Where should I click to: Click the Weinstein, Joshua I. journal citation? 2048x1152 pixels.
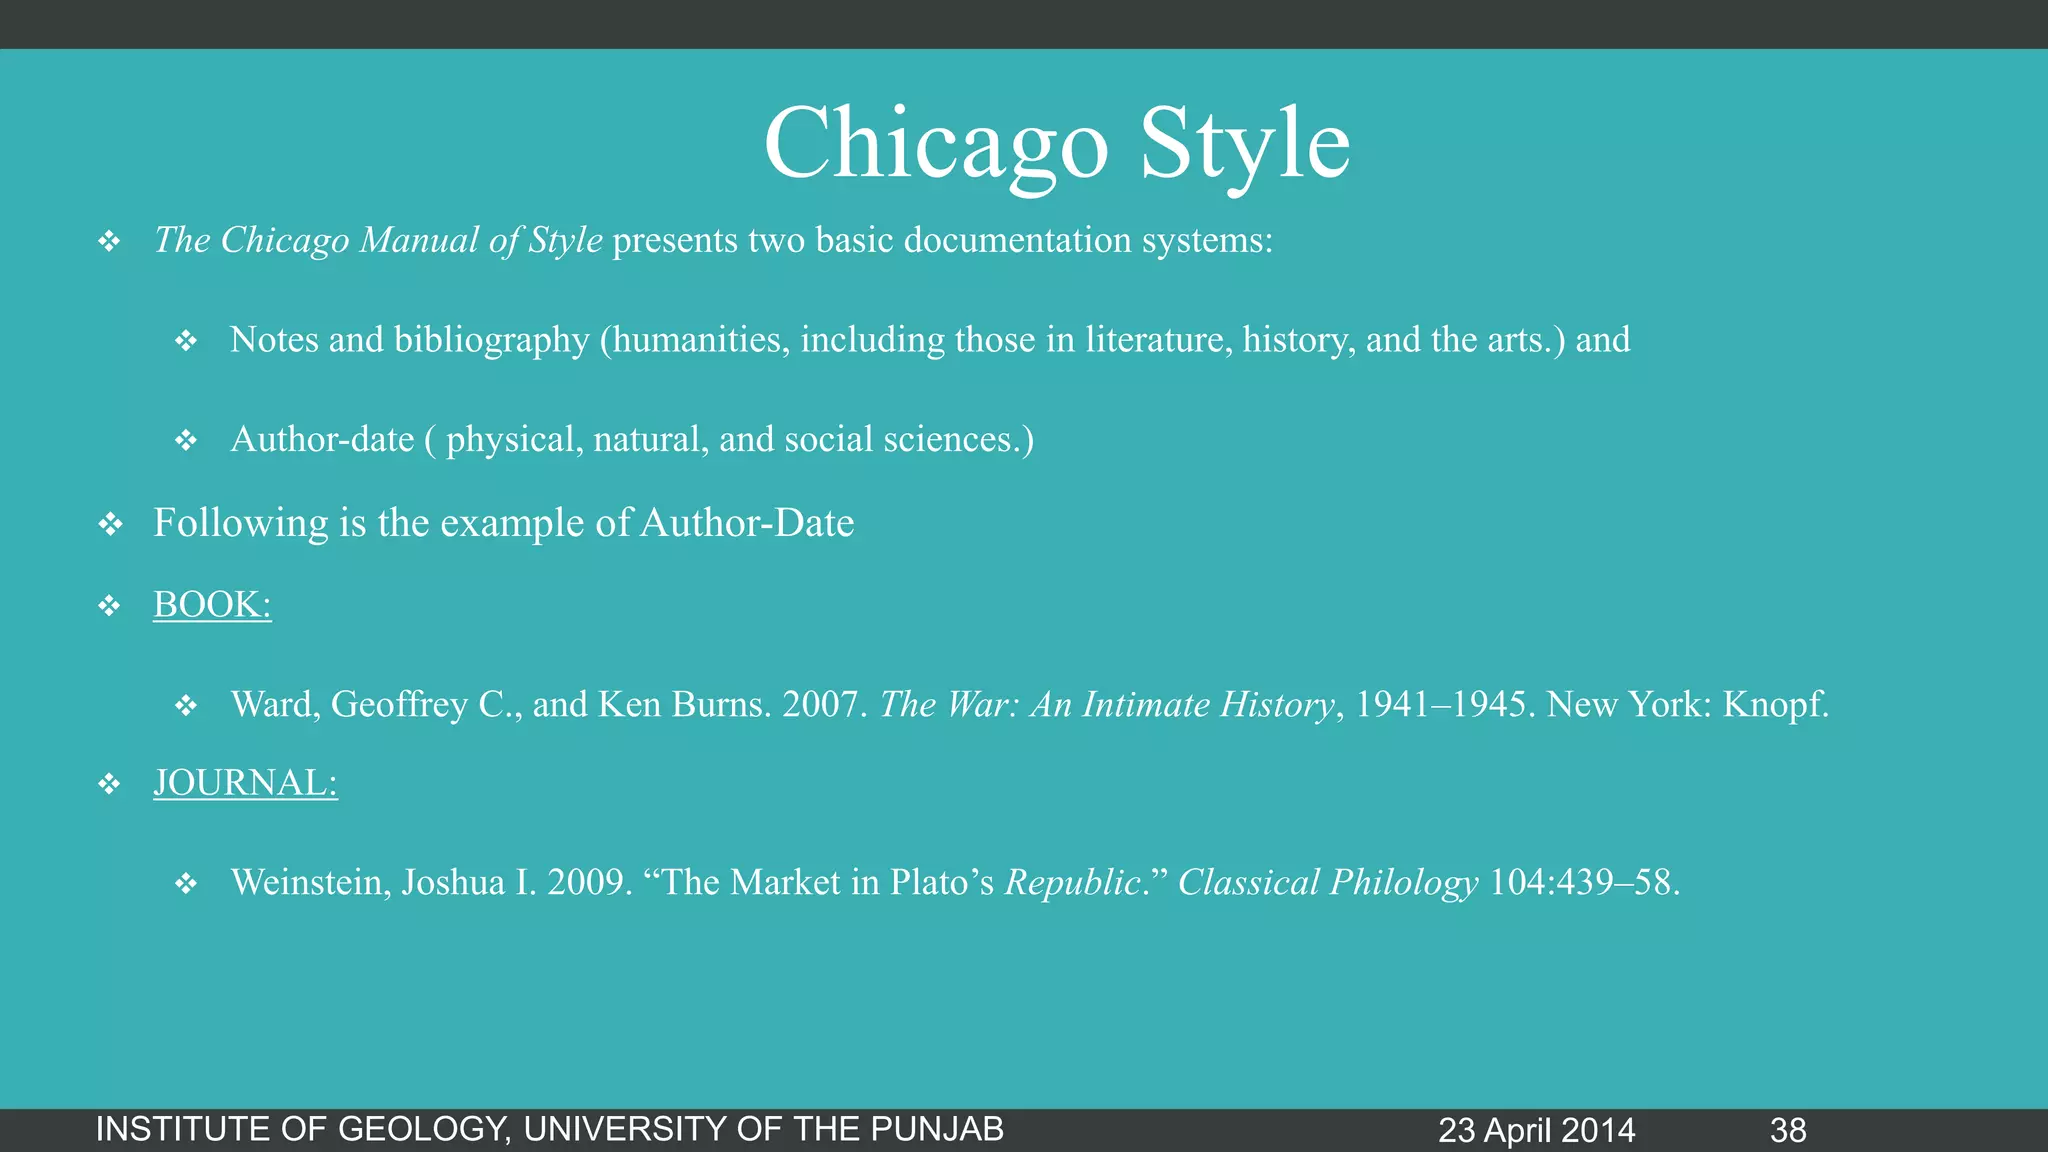coord(955,882)
